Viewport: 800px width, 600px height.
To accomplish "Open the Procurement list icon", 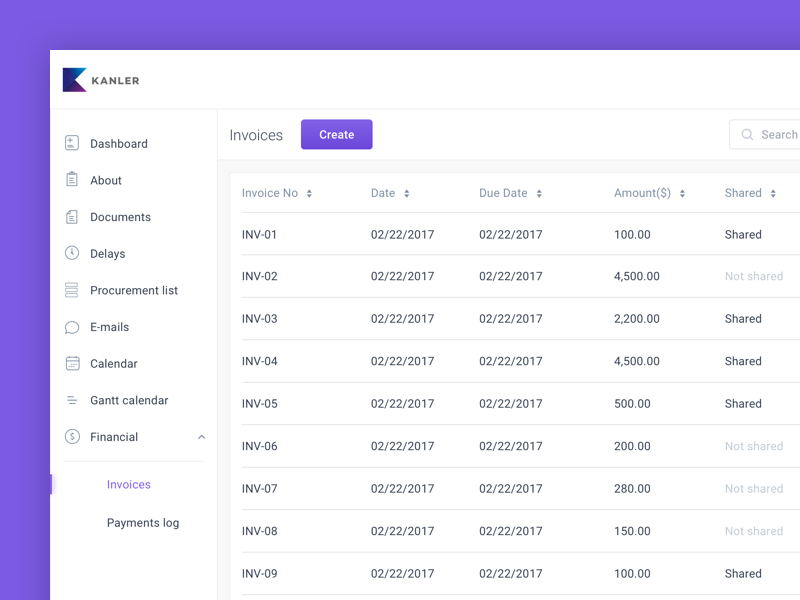I will 71,290.
